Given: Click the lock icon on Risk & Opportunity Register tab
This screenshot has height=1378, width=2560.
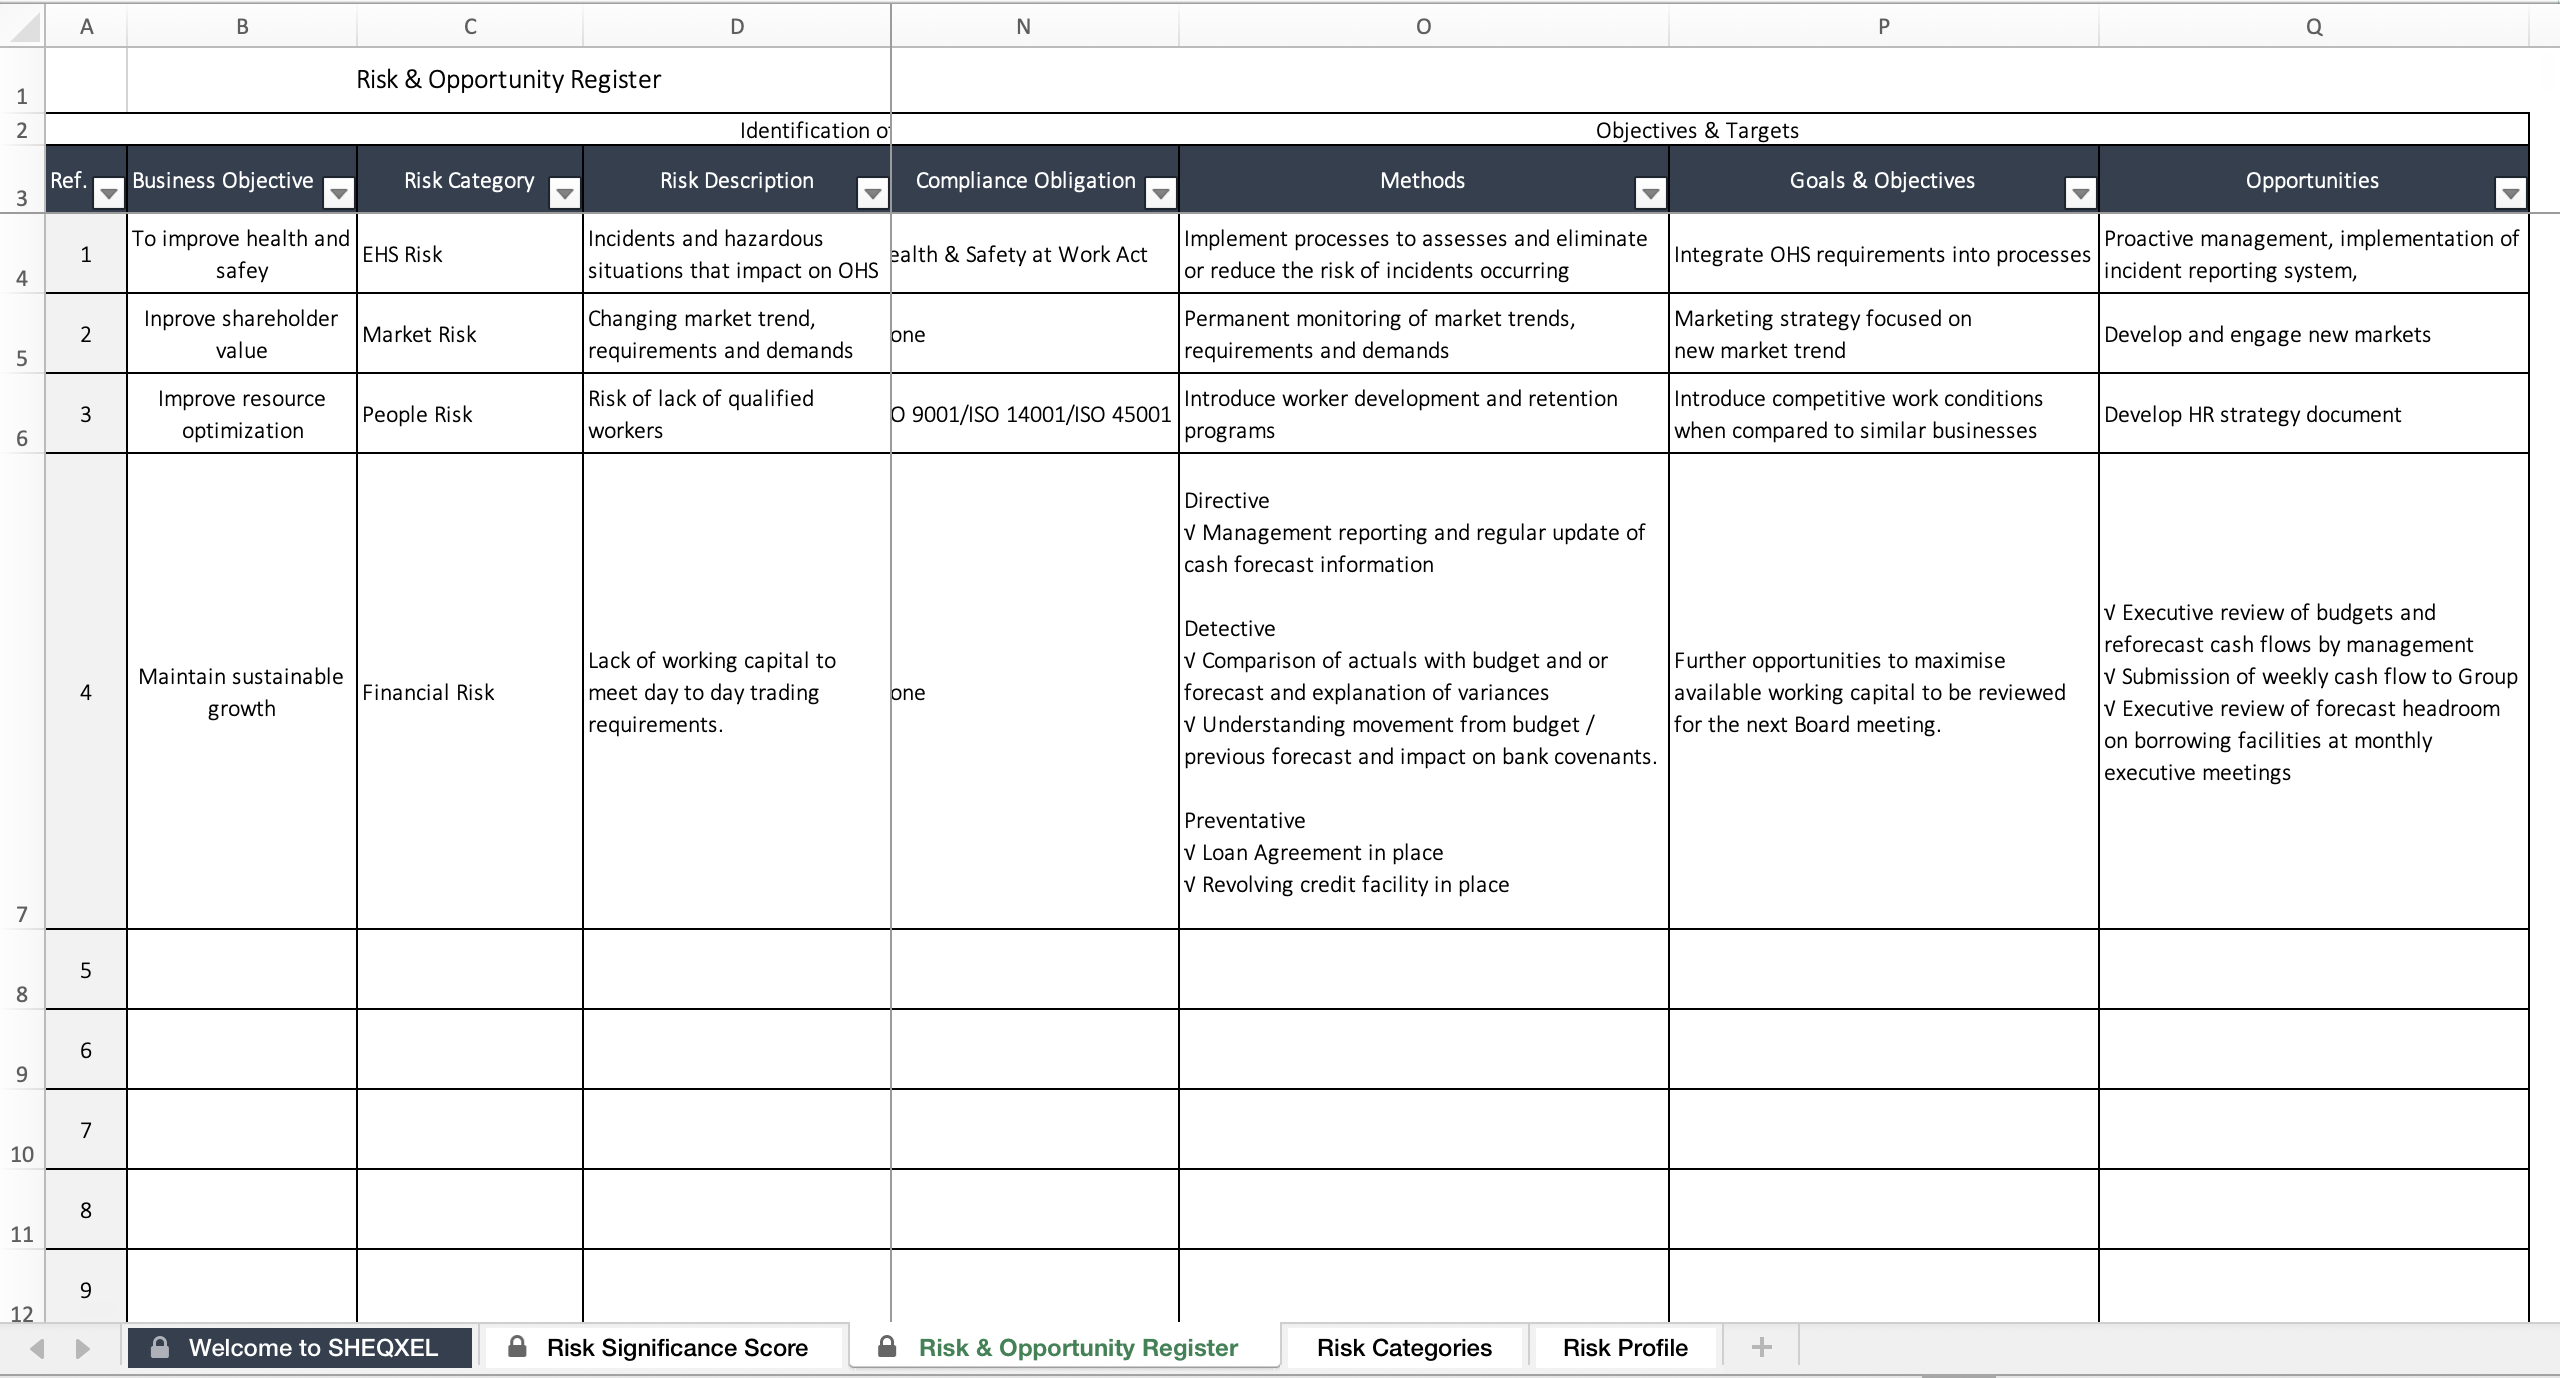Looking at the screenshot, I should click(x=885, y=1347).
